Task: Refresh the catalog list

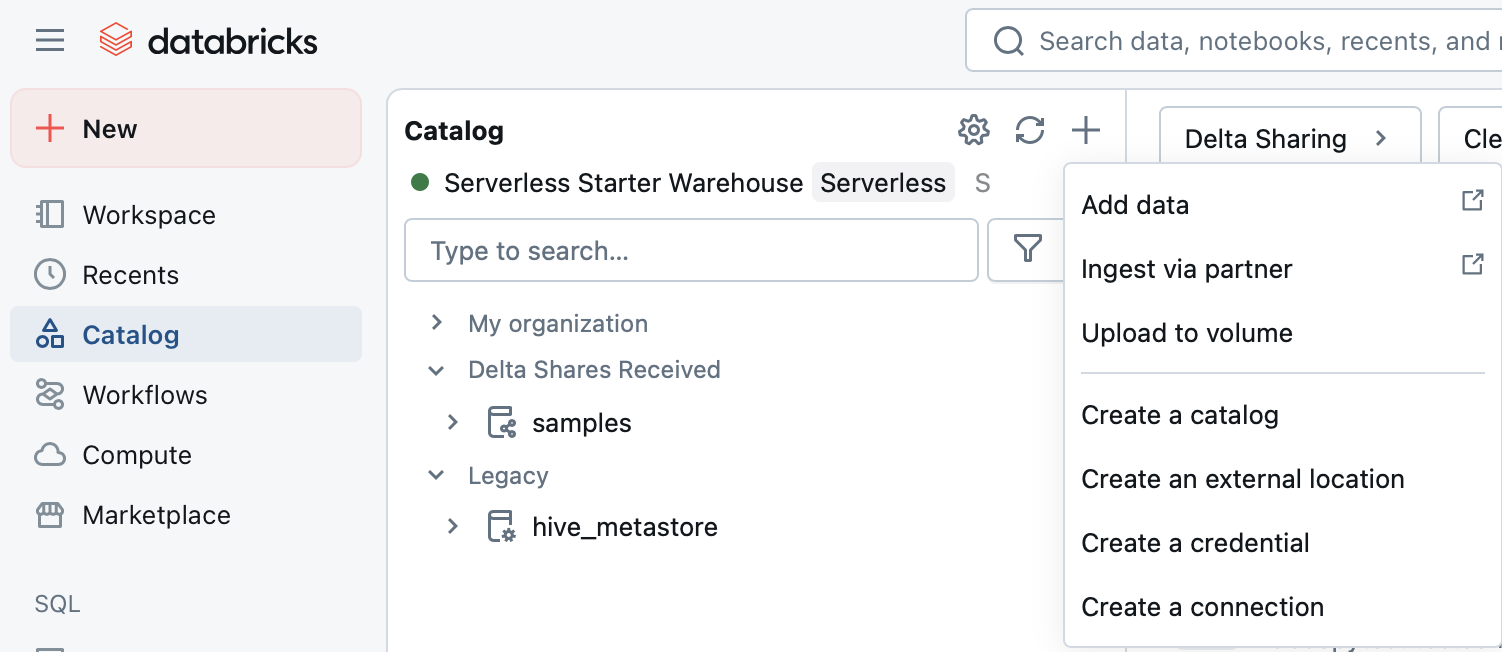Action: 1030,130
